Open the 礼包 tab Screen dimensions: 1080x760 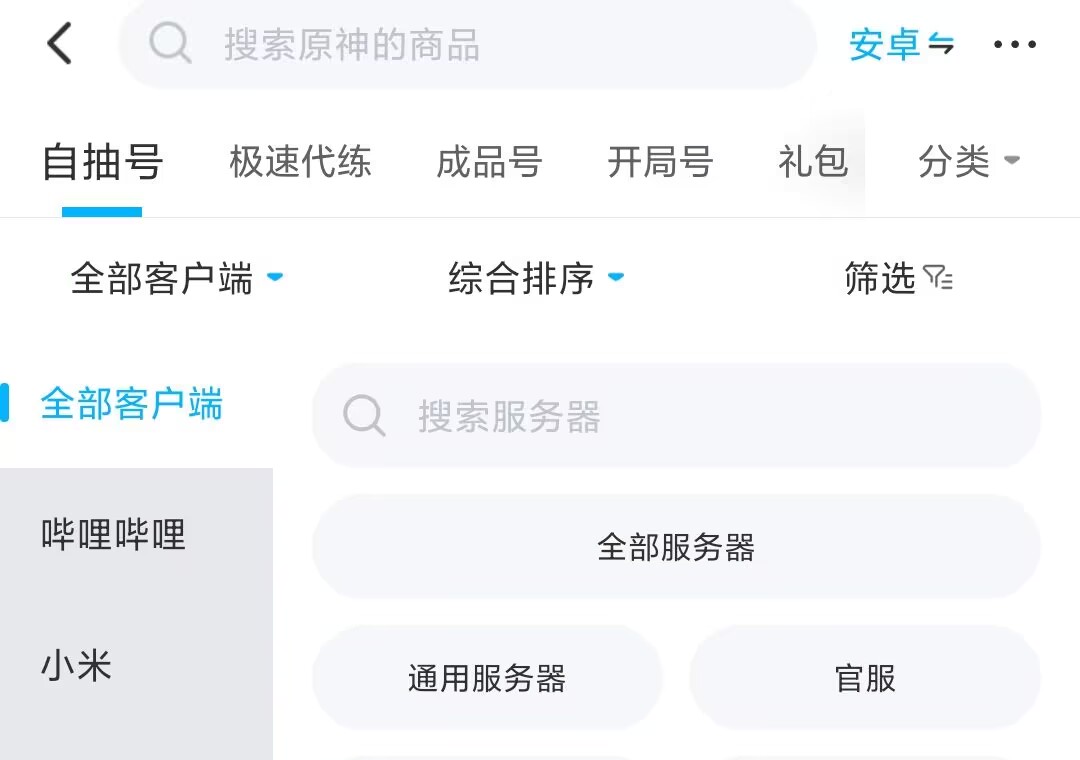coord(812,161)
